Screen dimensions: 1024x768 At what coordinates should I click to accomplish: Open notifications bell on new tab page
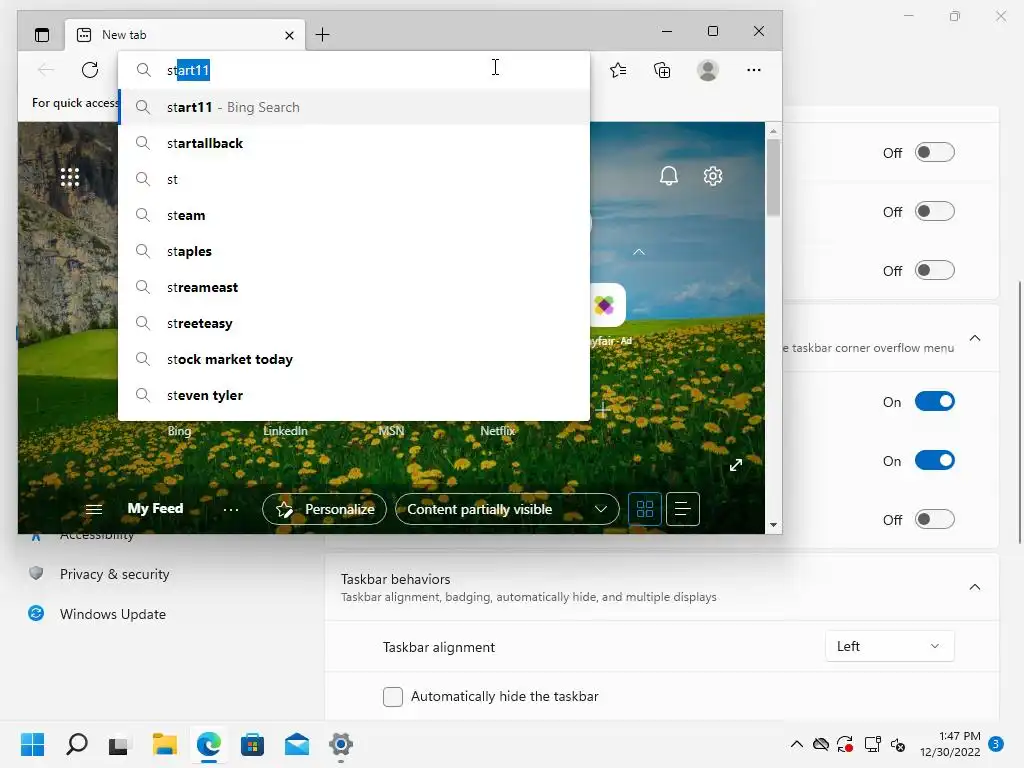coord(669,176)
